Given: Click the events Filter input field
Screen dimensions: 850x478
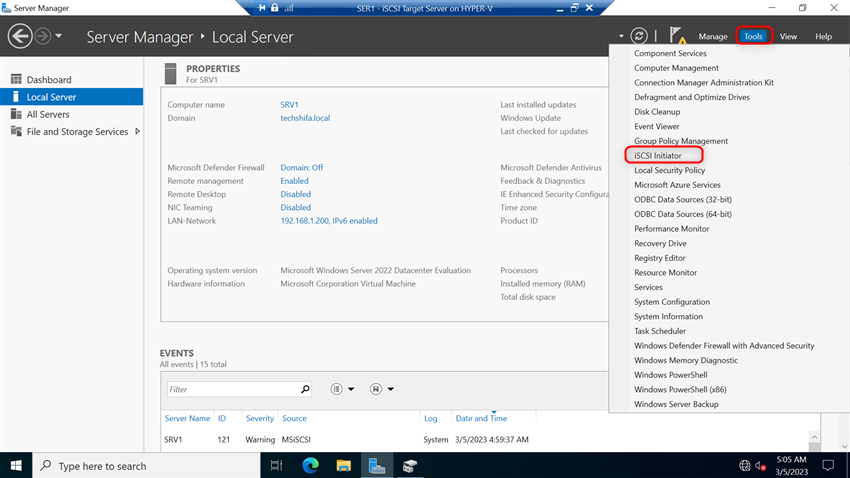Looking at the screenshot, I should pyautogui.click(x=233, y=389).
